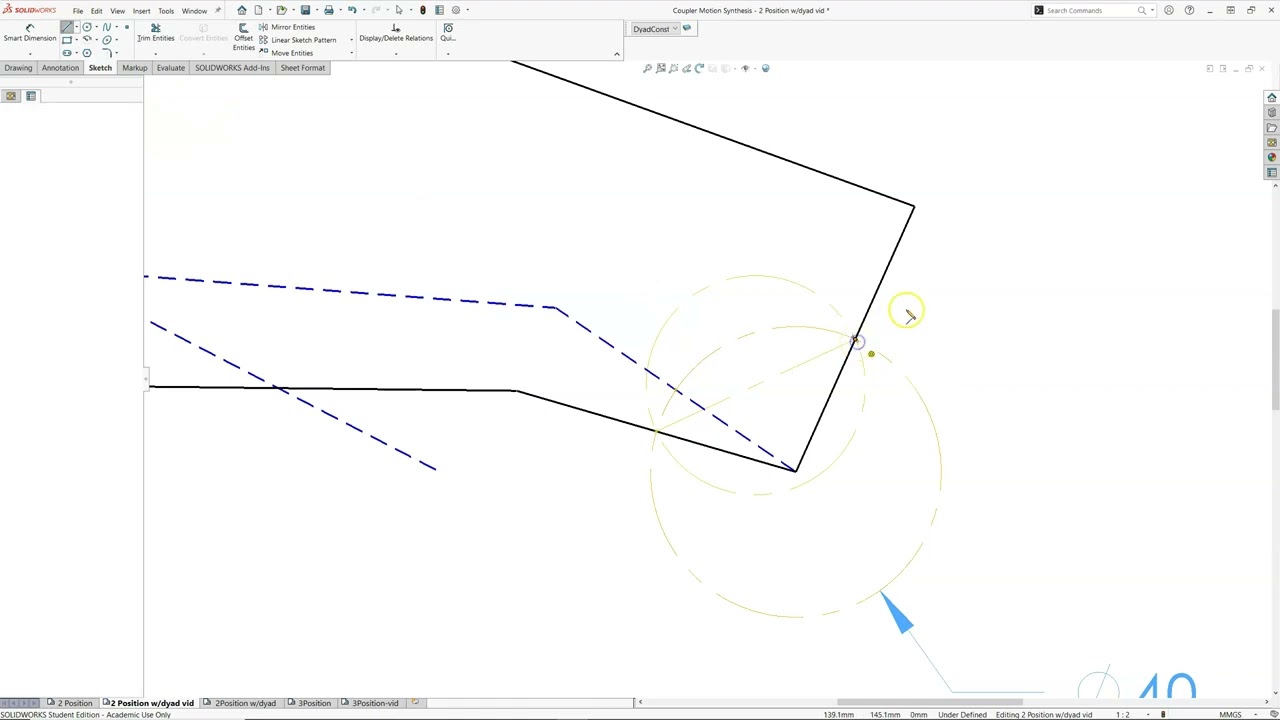Image resolution: width=1280 pixels, height=720 pixels.
Task: Open Search Commands dropdown arrow
Action: tap(1152, 10)
